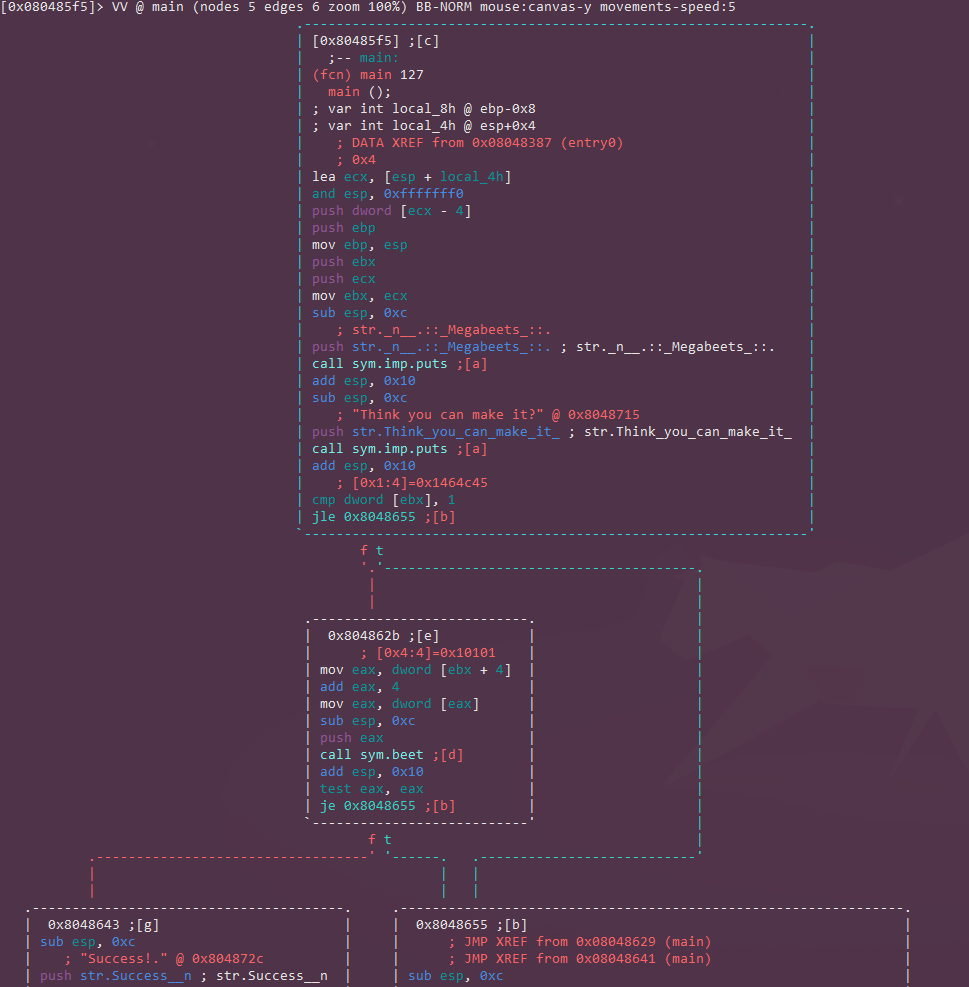Click the [0x080485f5]> prompt address
Image resolution: width=969 pixels, height=987 pixels.
pyautogui.click(x=52, y=7)
